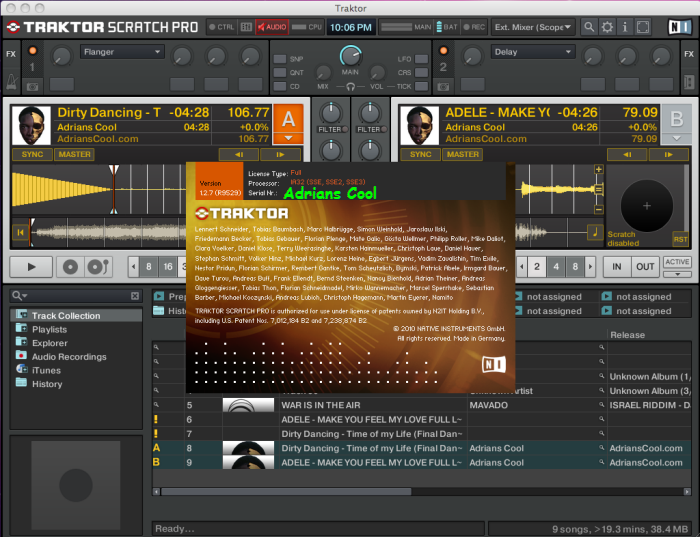Jump to track start on deck A stripe
700x537 pixels.
pyautogui.click(x=20, y=232)
